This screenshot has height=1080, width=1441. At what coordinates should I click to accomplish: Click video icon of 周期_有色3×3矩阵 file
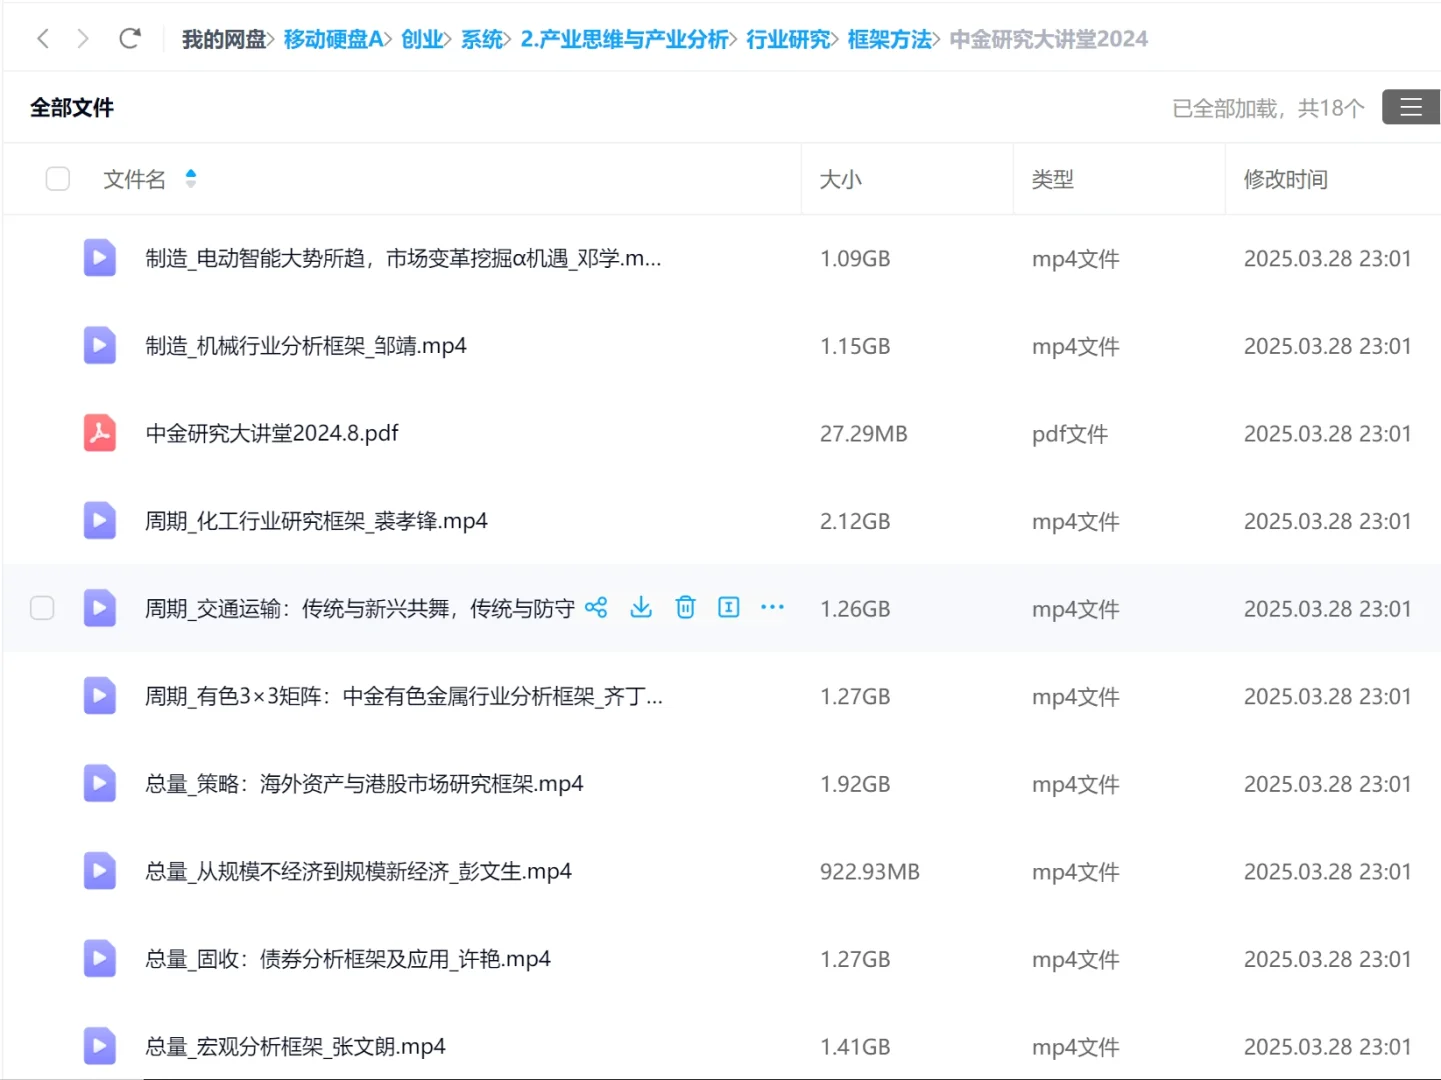[99, 696]
